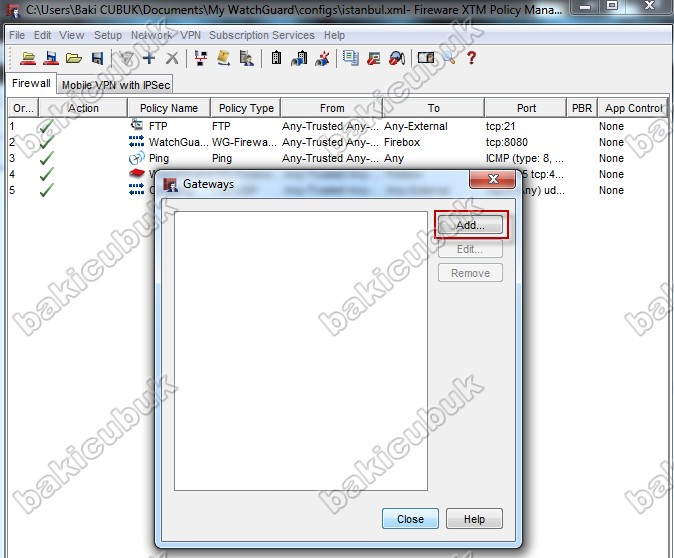The height and width of the screenshot is (558, 674).
Task: Click the Gateways dialog Help button
Action: click(x=474, y=519)
